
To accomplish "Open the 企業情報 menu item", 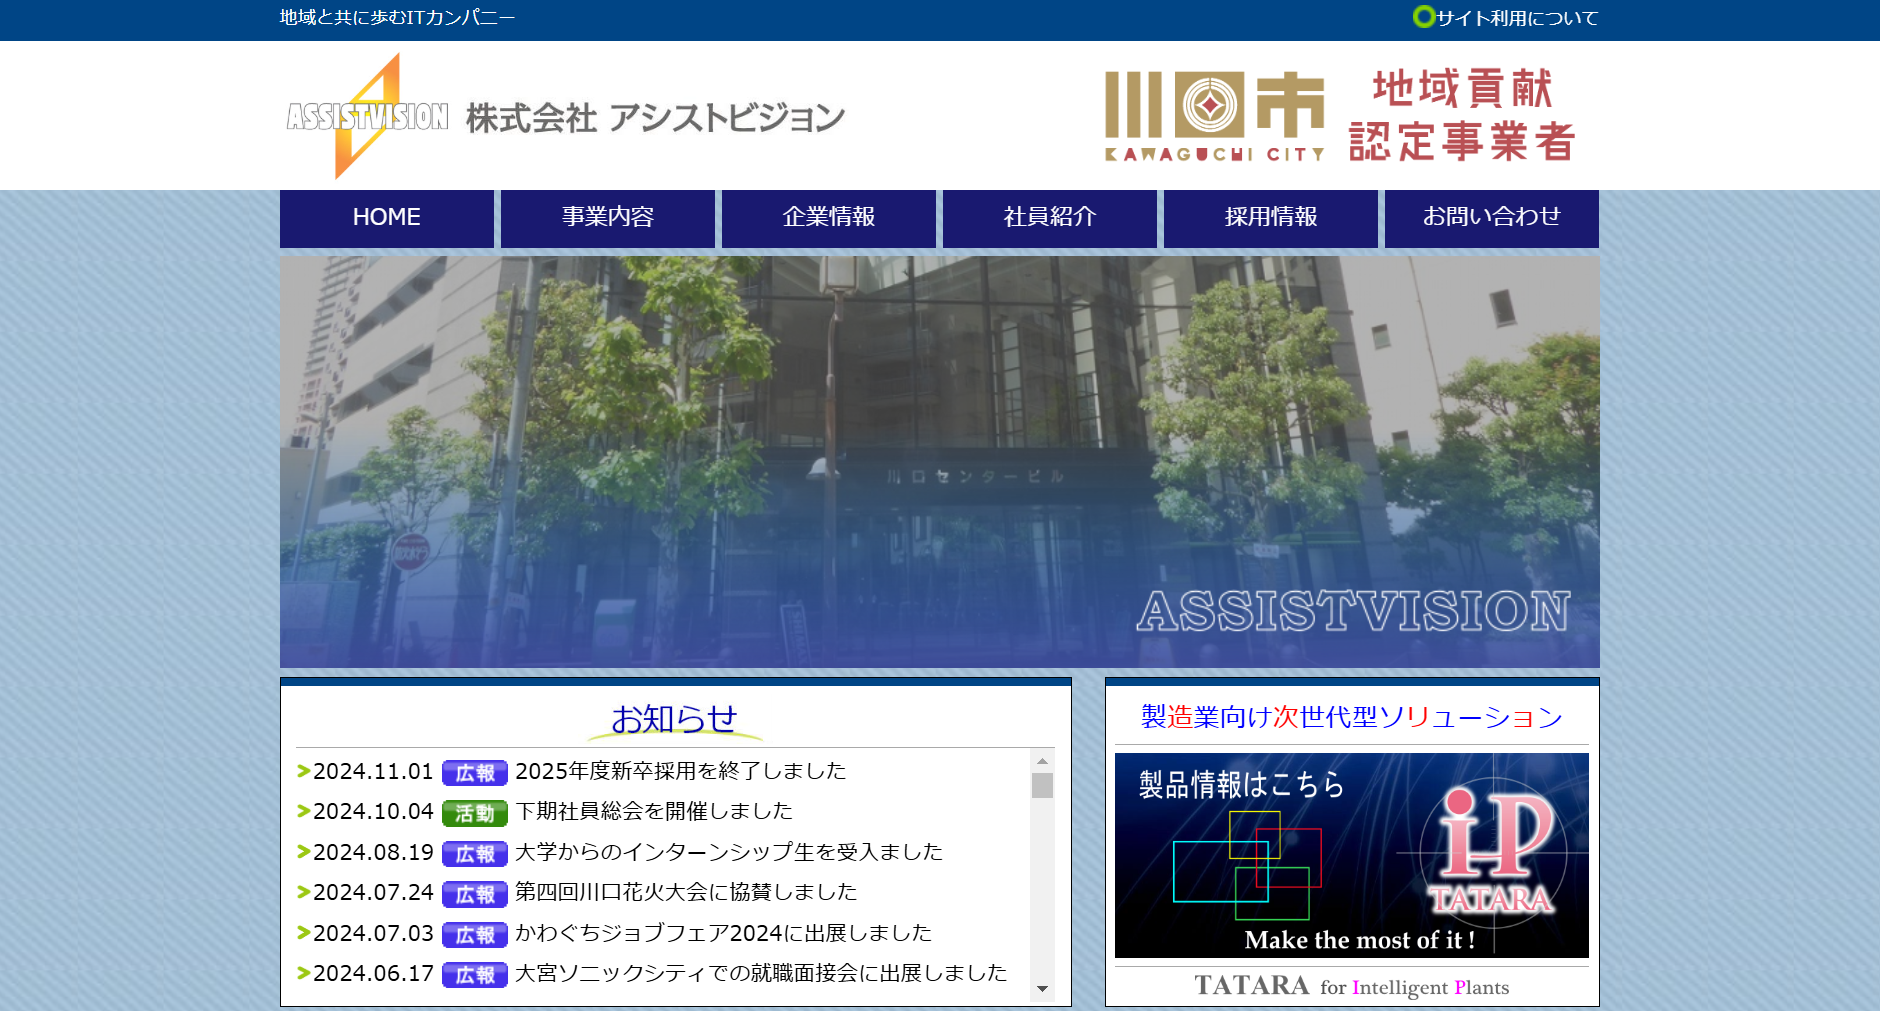I will tap(829, 218).
